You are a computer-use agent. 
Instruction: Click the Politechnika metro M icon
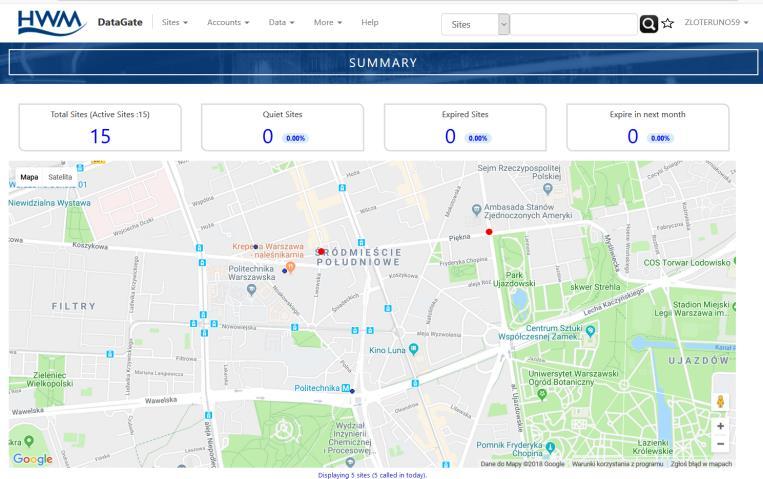345,388
